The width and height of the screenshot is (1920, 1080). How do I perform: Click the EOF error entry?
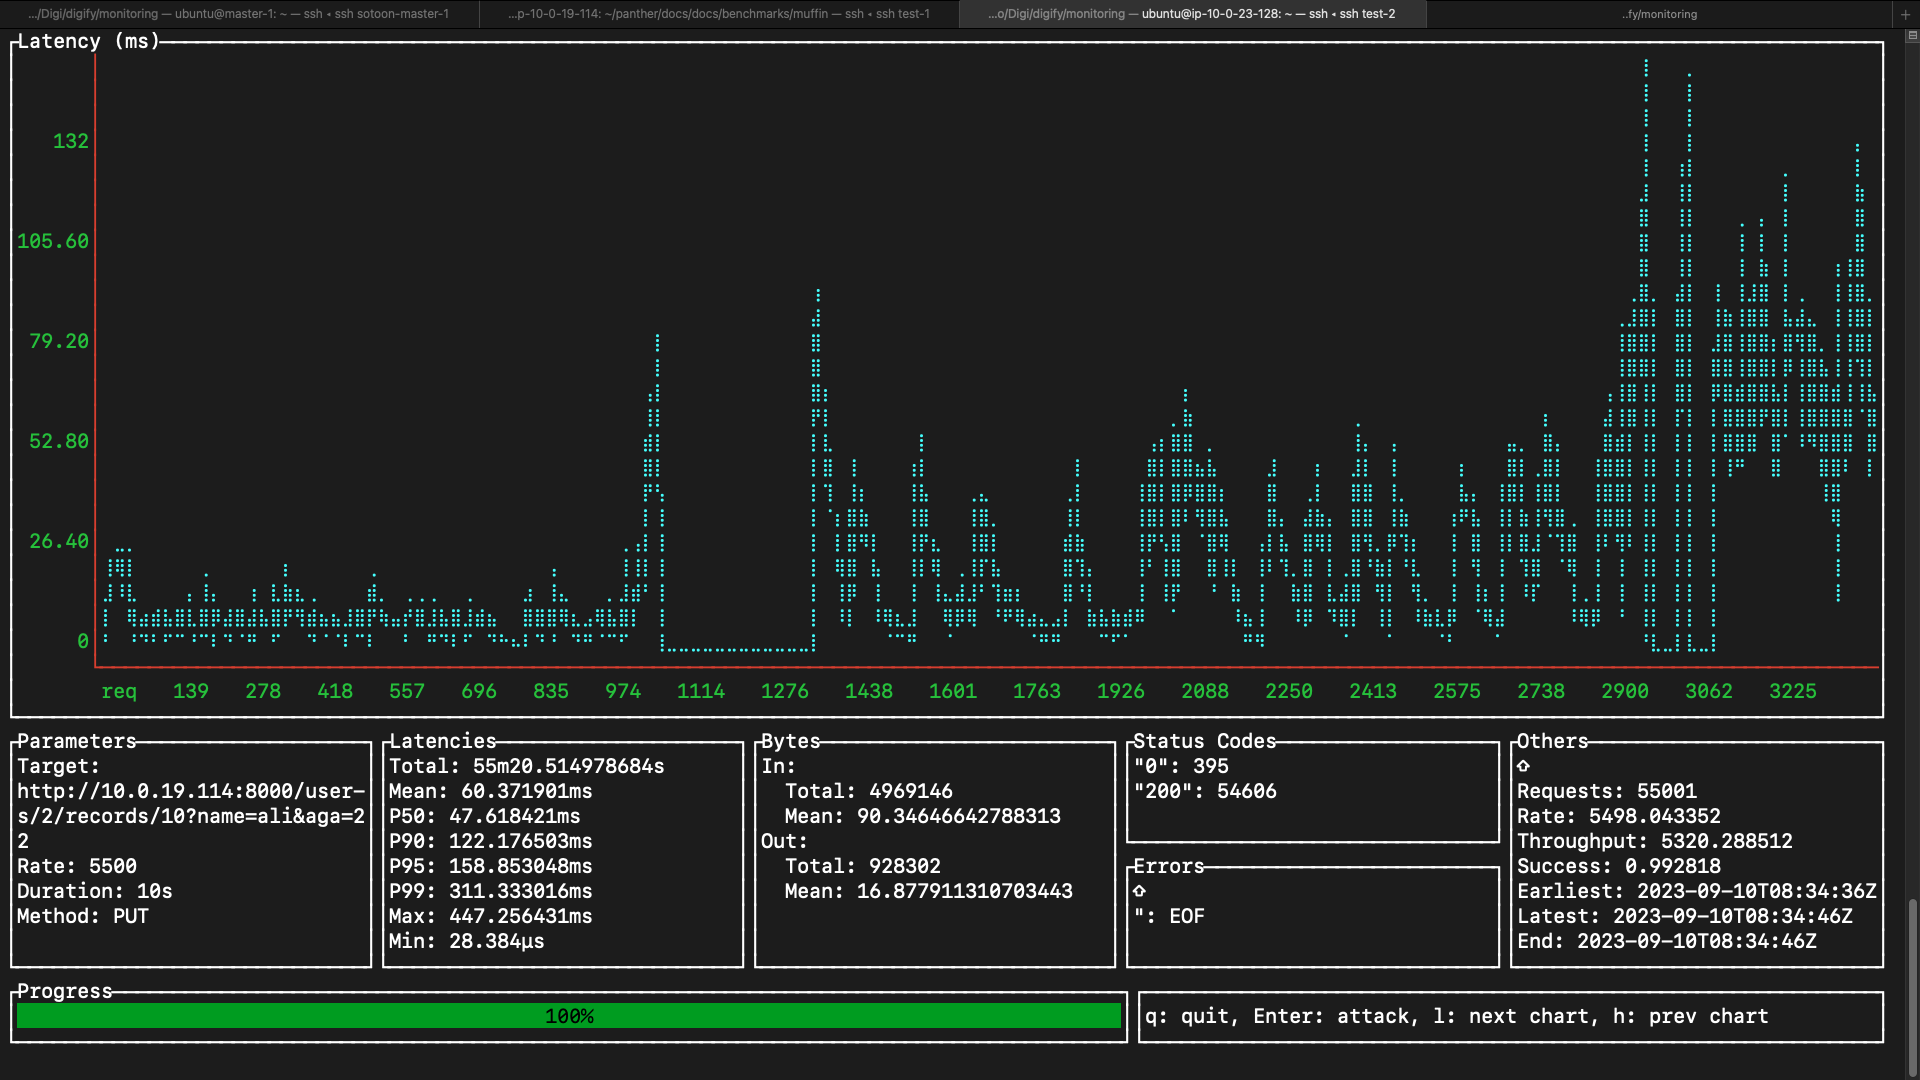1186,916
